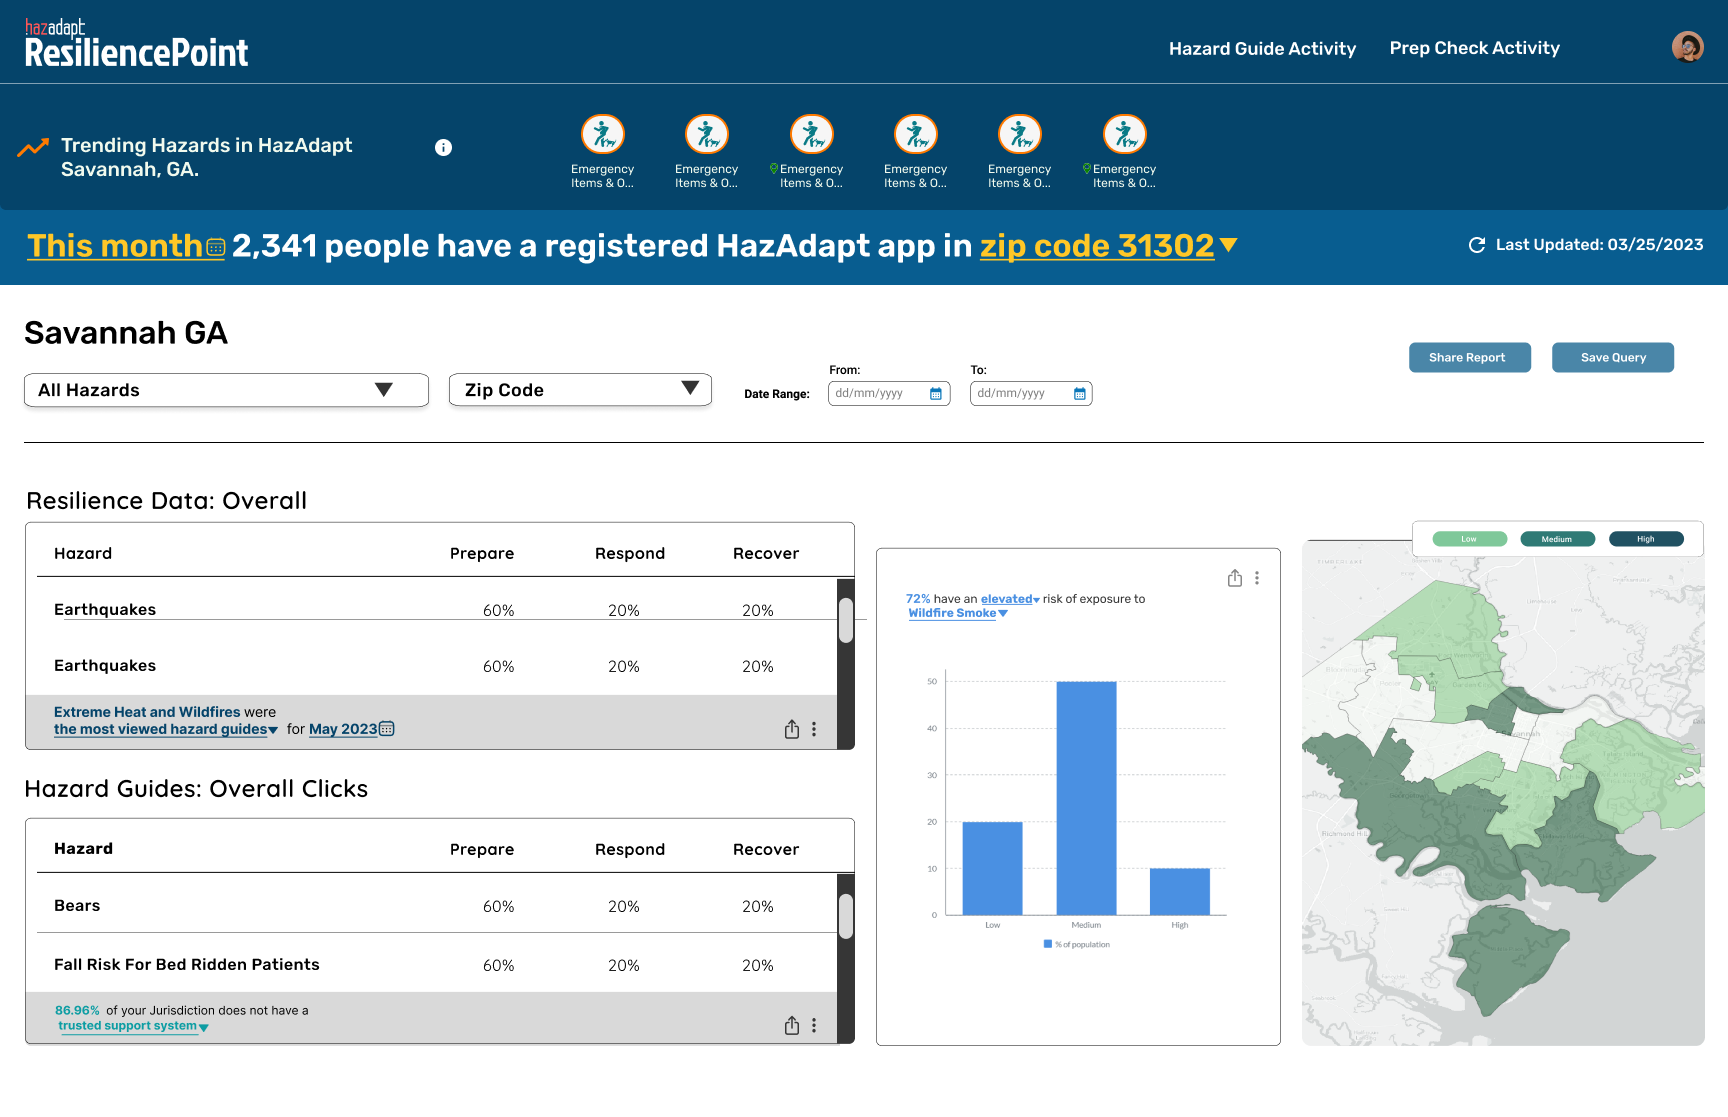The image size is (1728, 1117).
Task: Open the most viewed hazard guides dropdown
Action: point(166,729)
